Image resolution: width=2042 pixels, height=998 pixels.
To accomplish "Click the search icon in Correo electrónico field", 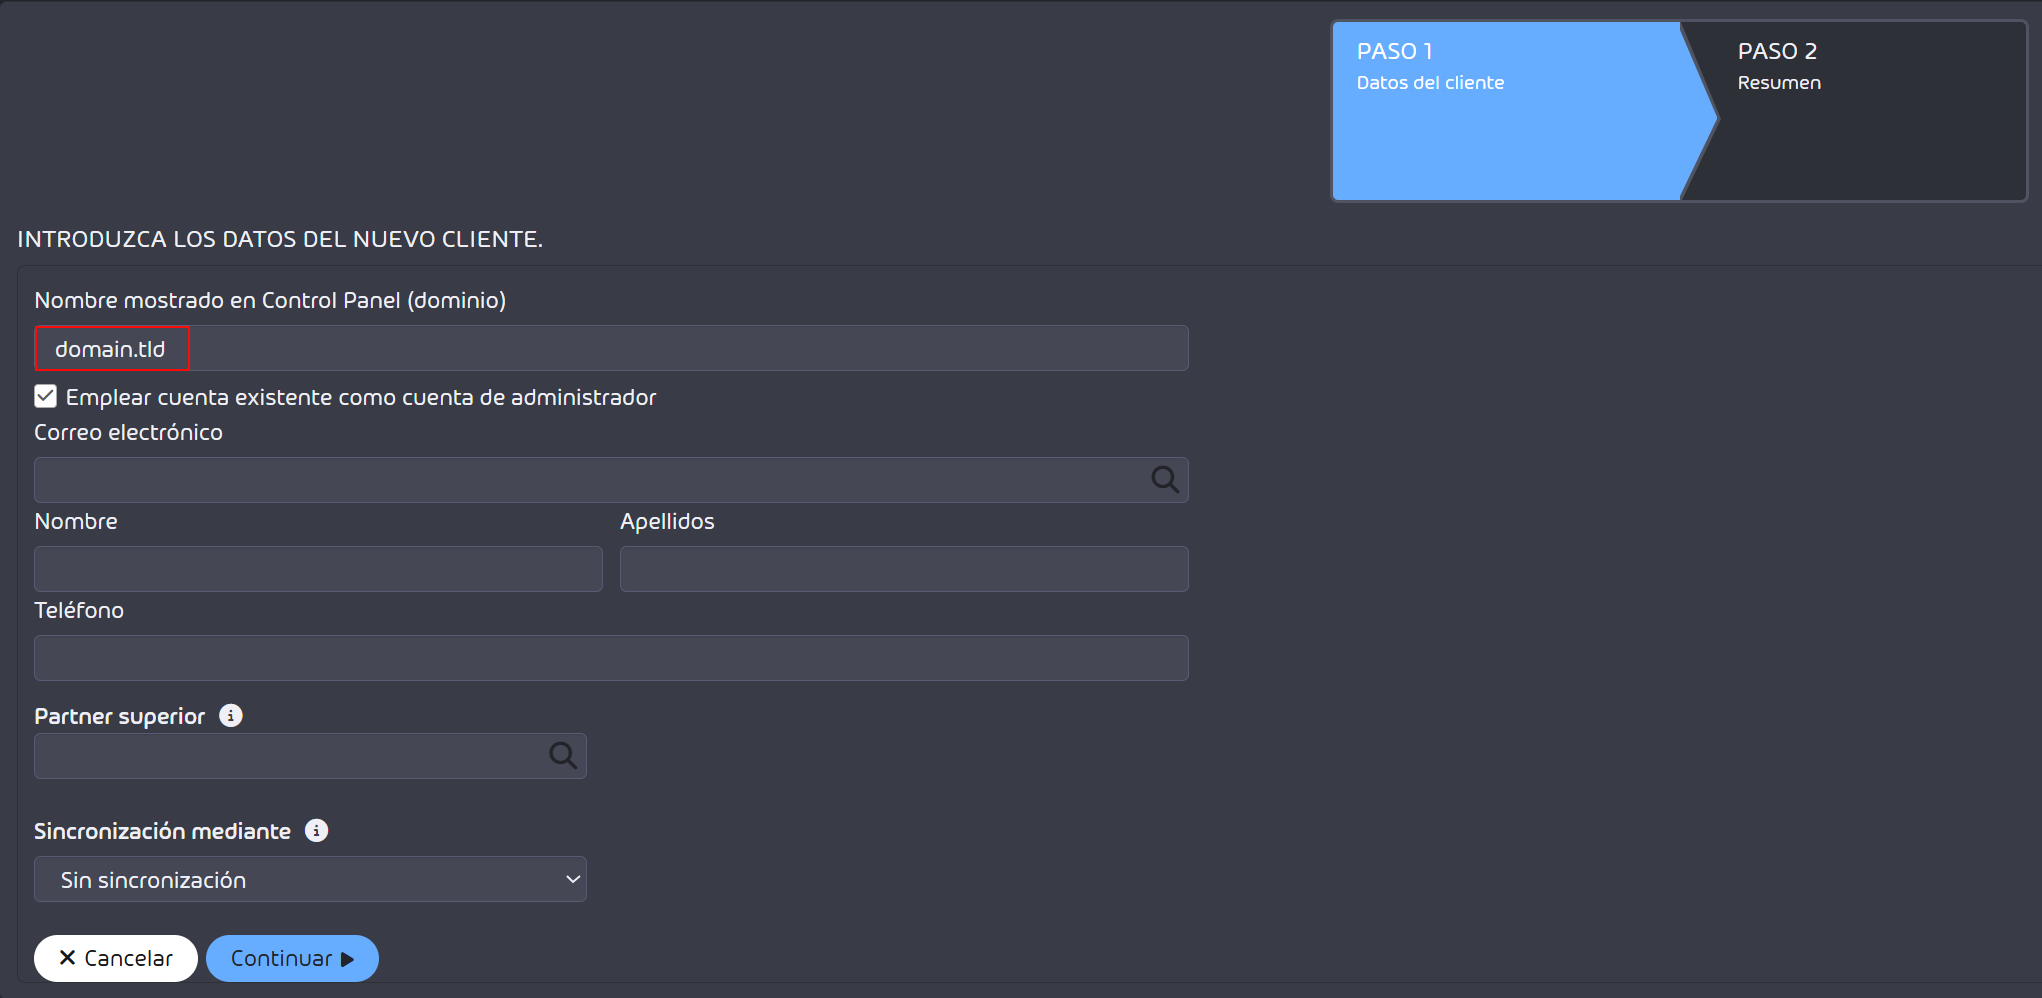I will coord(1165,480).
